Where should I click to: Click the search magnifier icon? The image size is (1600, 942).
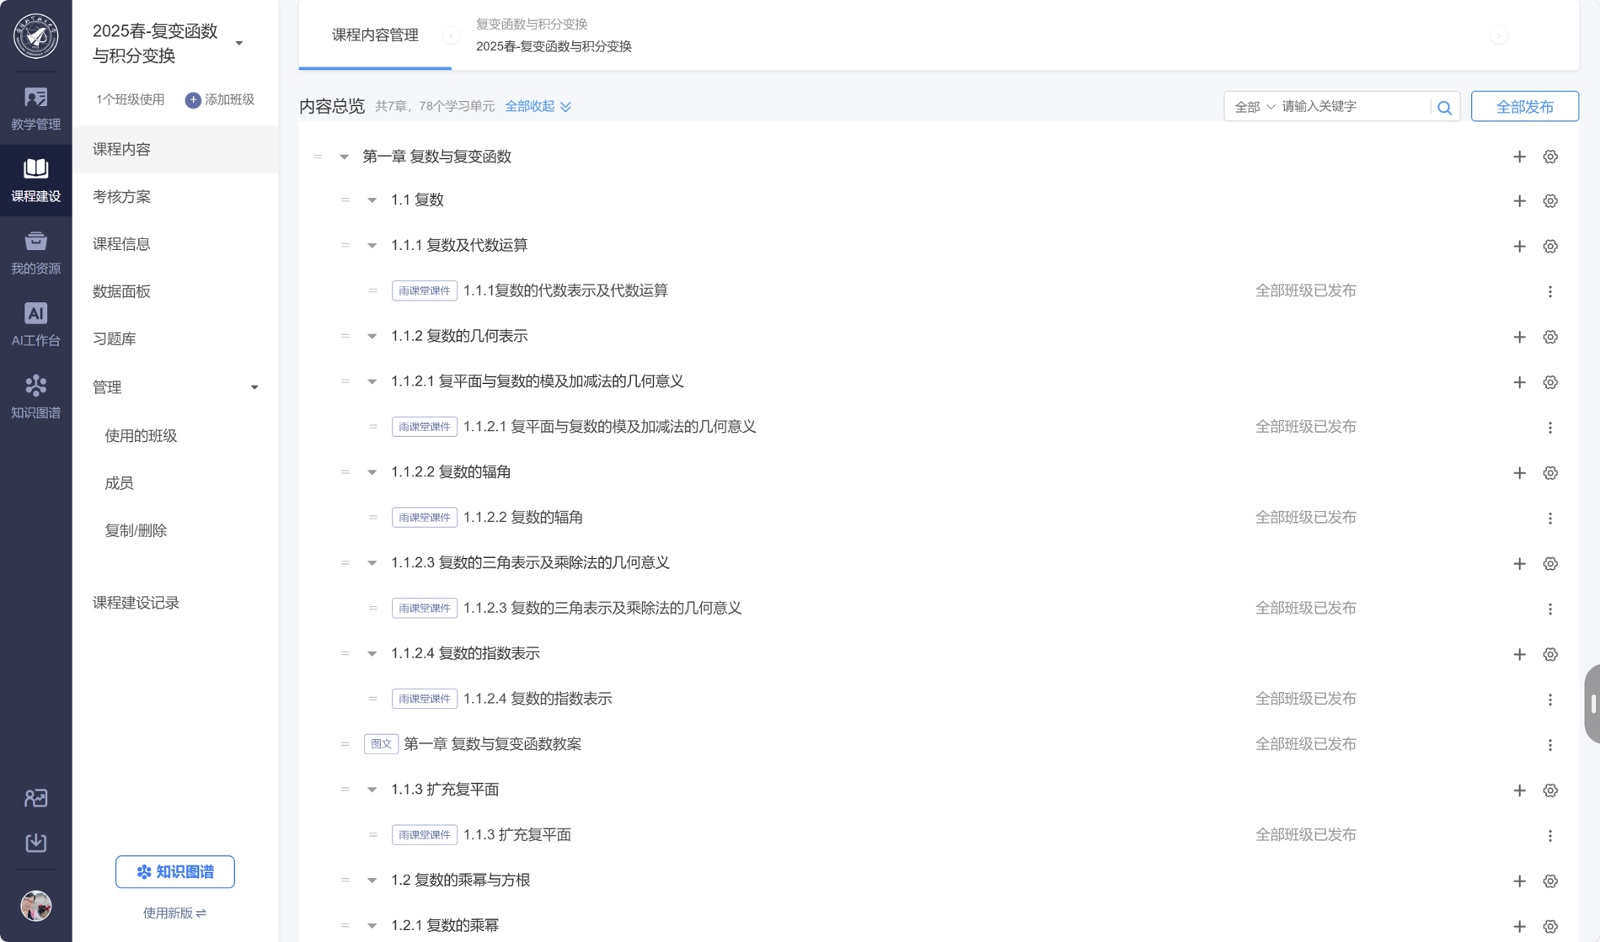click(1444, 107)
